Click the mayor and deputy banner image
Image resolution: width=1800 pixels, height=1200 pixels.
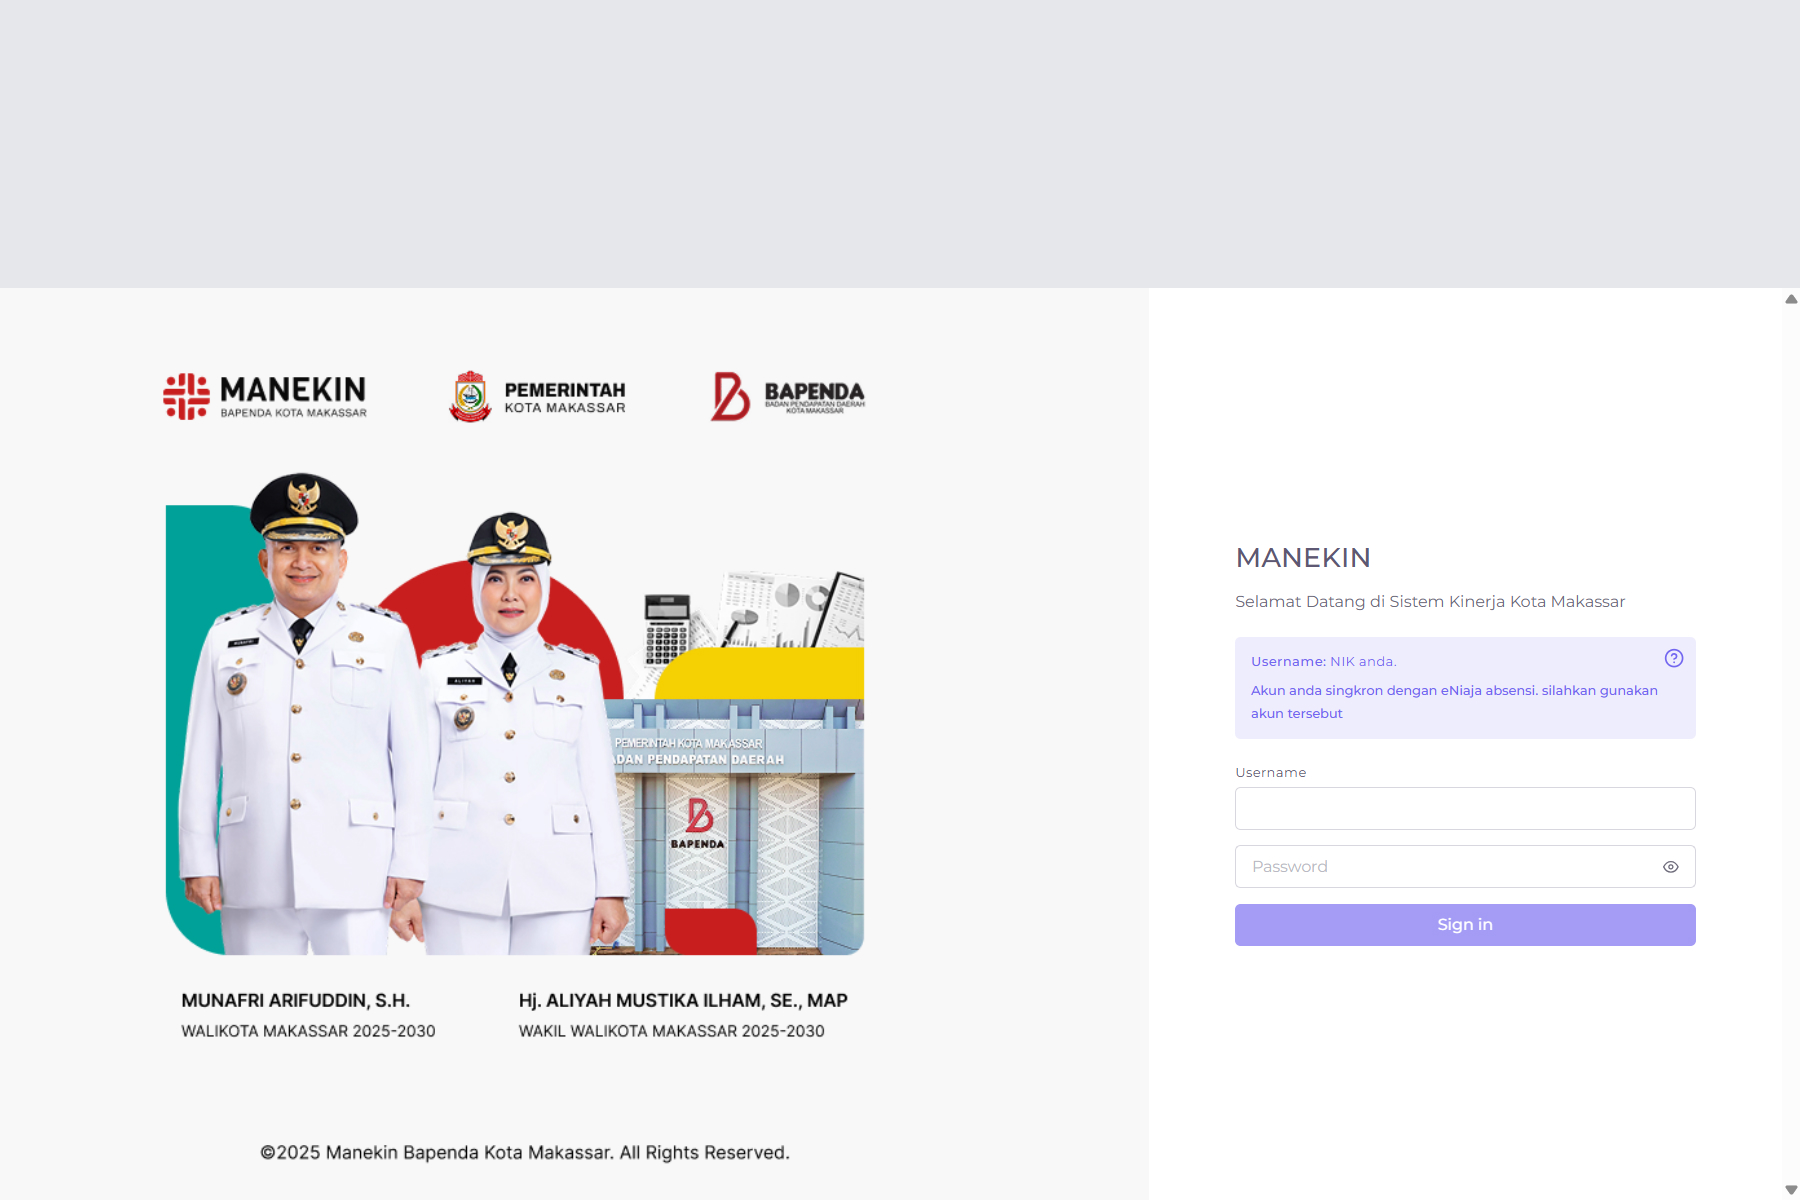point(515,713)
